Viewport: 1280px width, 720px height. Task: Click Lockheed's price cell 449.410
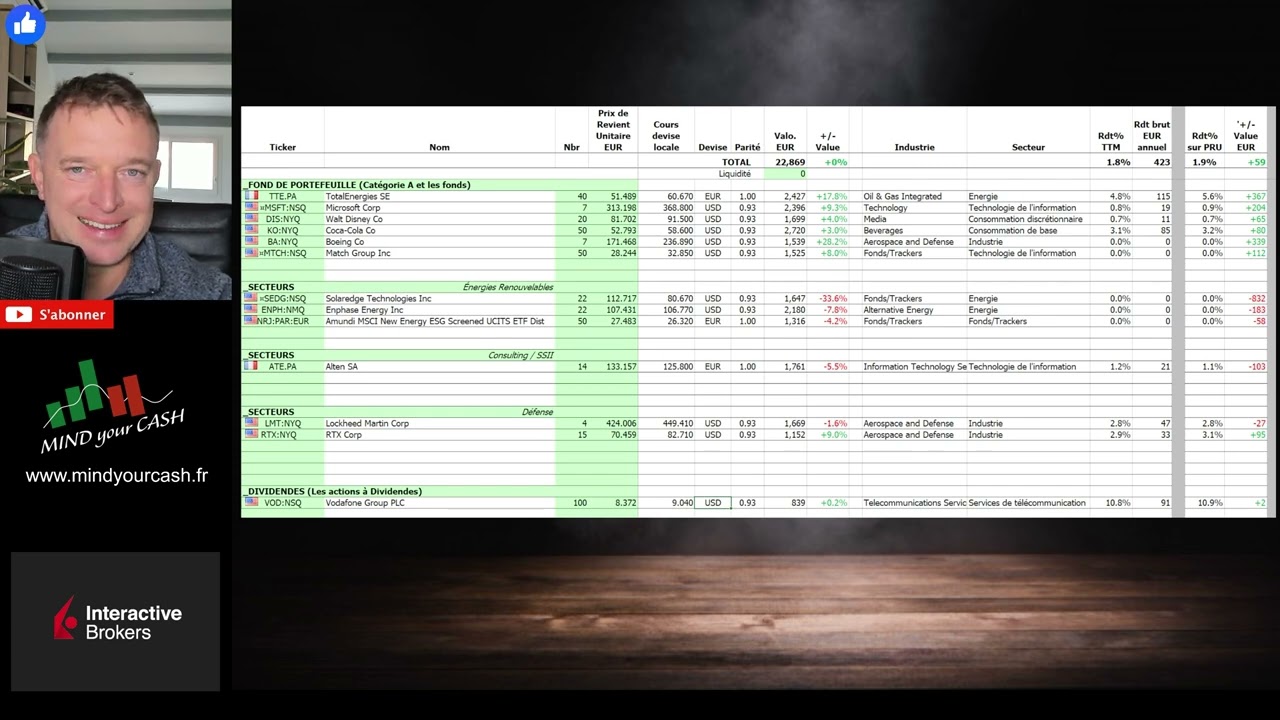[677, 423]
